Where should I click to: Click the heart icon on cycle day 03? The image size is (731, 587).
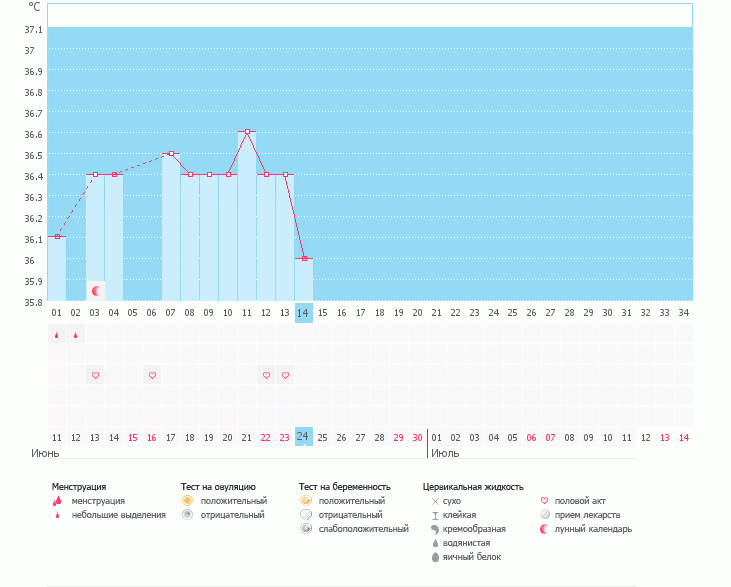tap(95, 375)
